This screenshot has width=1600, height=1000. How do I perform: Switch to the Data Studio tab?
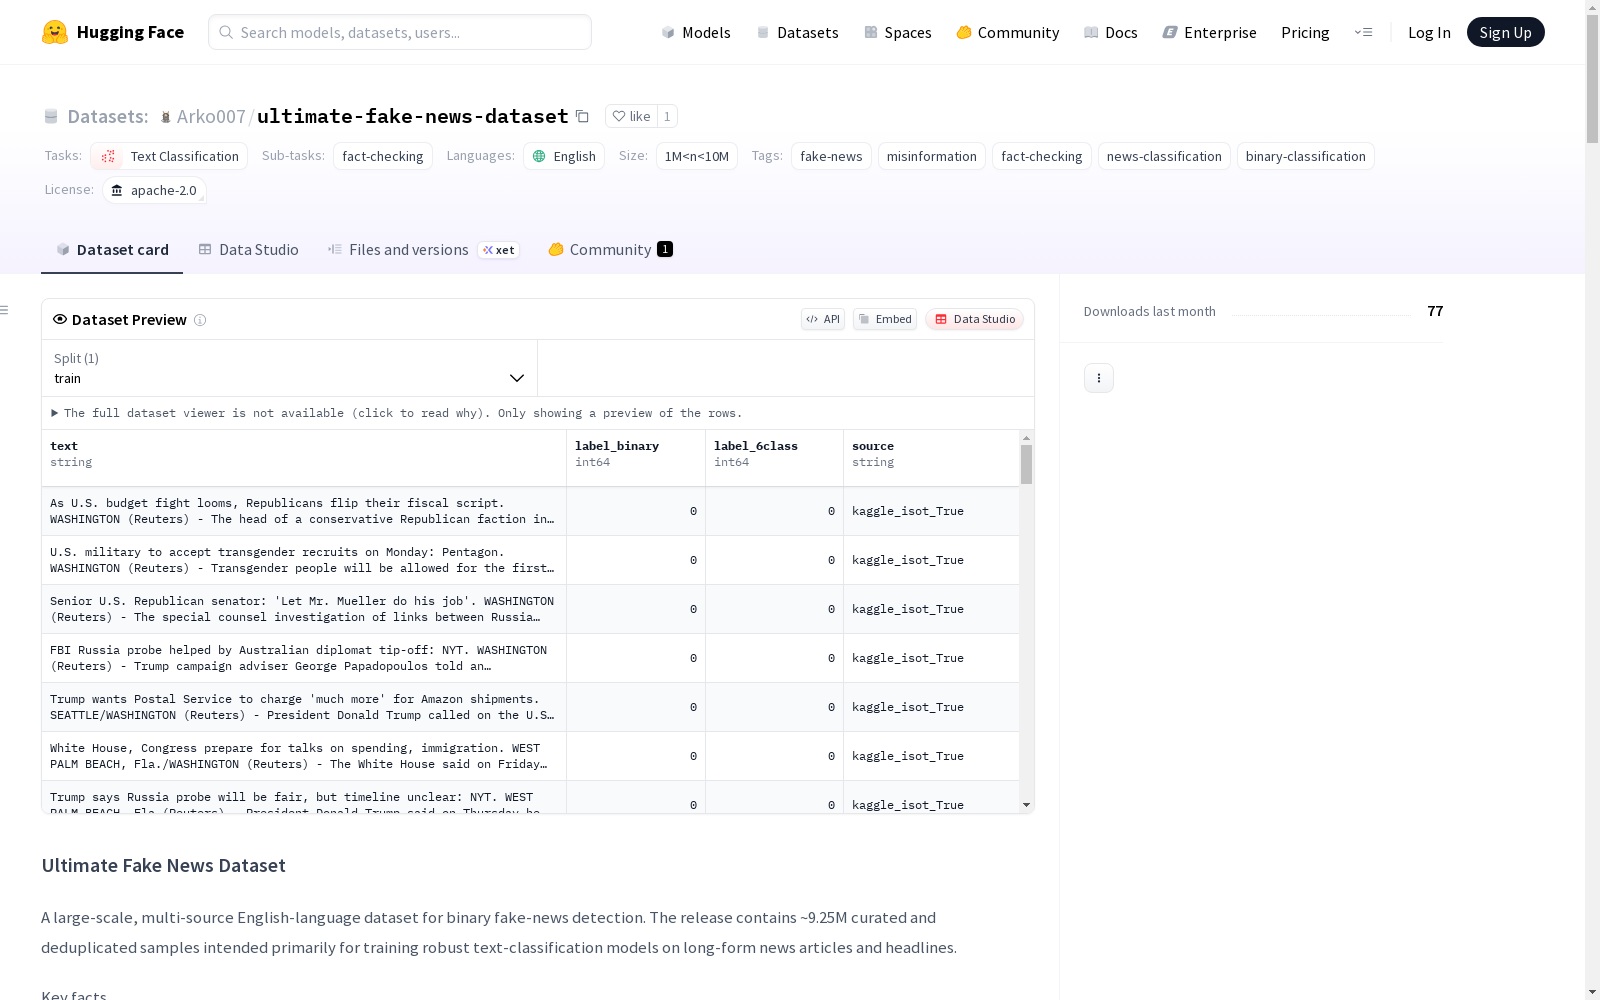pyautogui.click(x=248, y=250)
